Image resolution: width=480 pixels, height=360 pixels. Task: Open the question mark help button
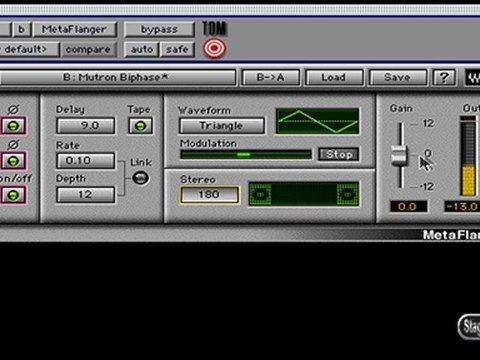[443, 77]
